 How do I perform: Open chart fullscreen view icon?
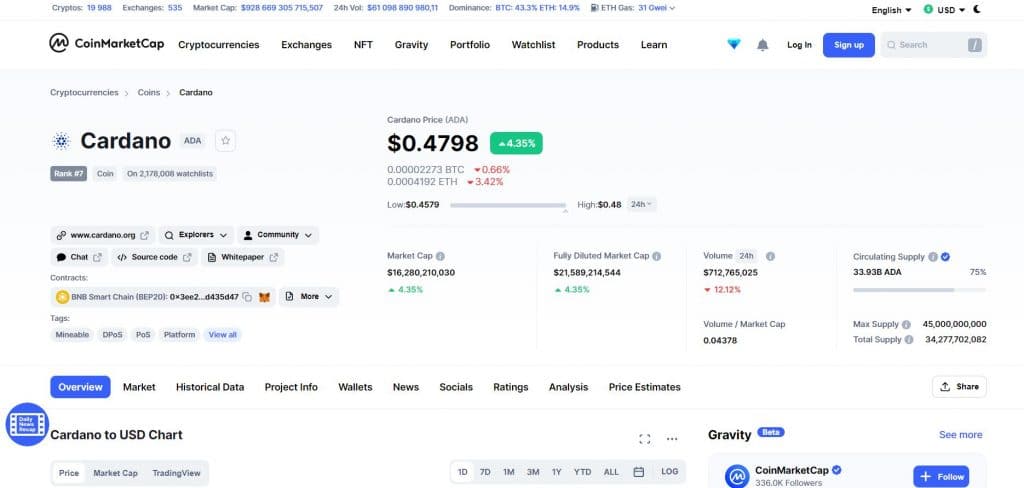pyautogui.click(x=645, y=438)
